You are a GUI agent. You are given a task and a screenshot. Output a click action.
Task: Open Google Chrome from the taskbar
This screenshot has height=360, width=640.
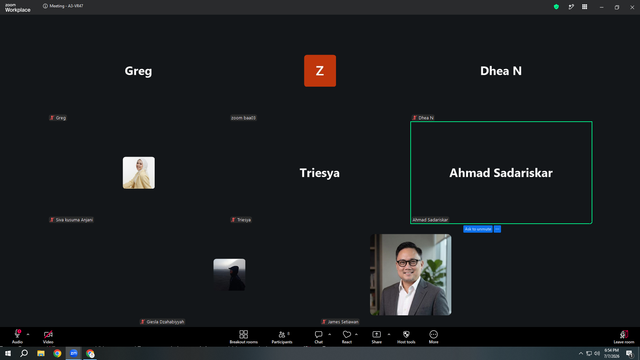point(57,353)
